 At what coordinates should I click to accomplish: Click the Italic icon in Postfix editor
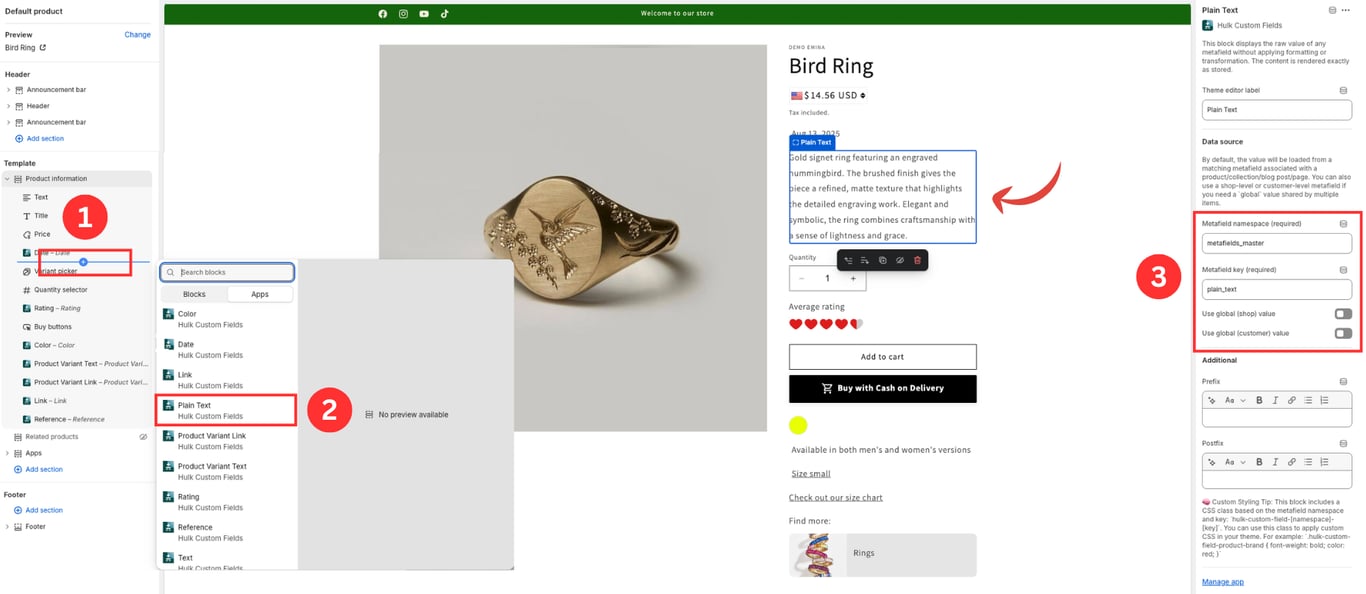click(1275, 462)
